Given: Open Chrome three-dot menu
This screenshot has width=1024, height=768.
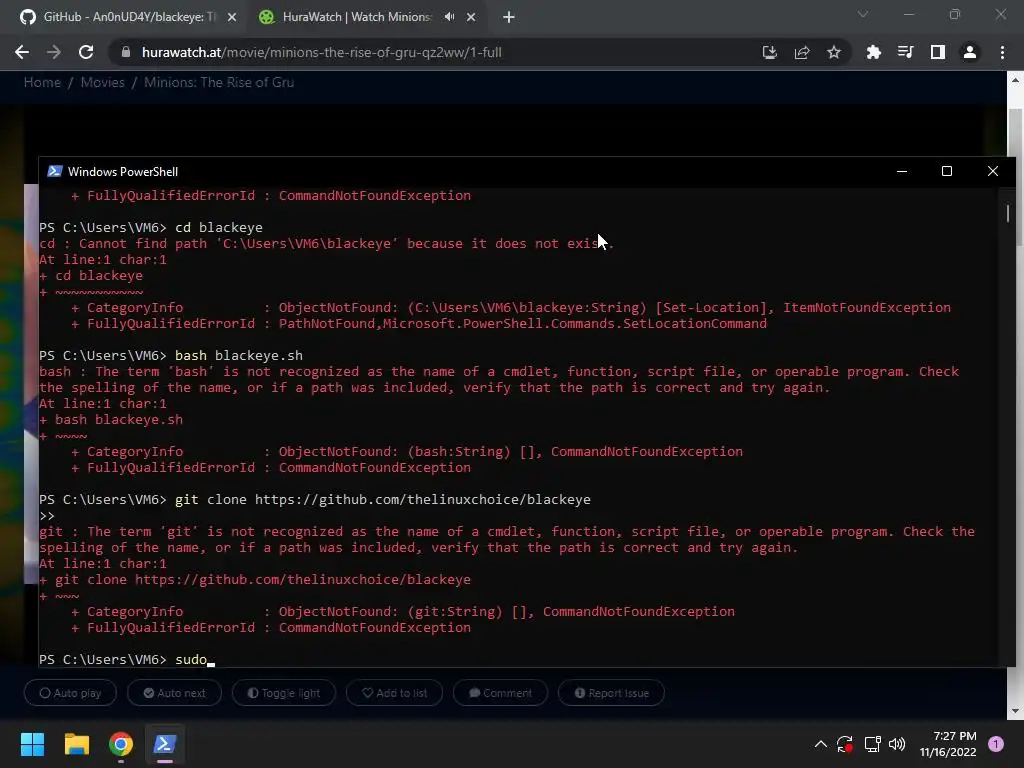Looking at the screenshot, I should click(1002, 52).
